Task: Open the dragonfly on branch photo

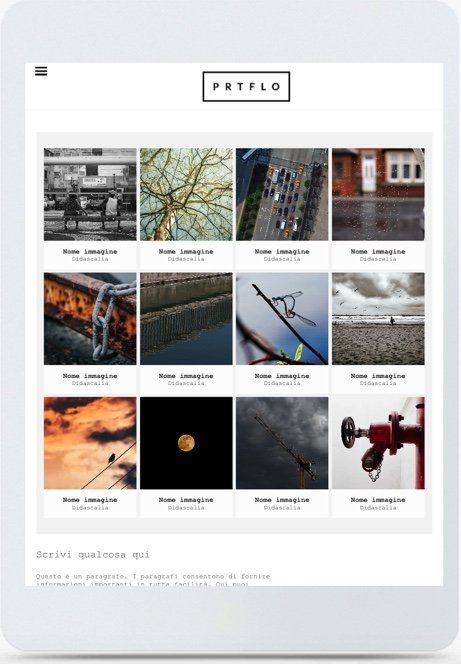Action: point(282,318)
